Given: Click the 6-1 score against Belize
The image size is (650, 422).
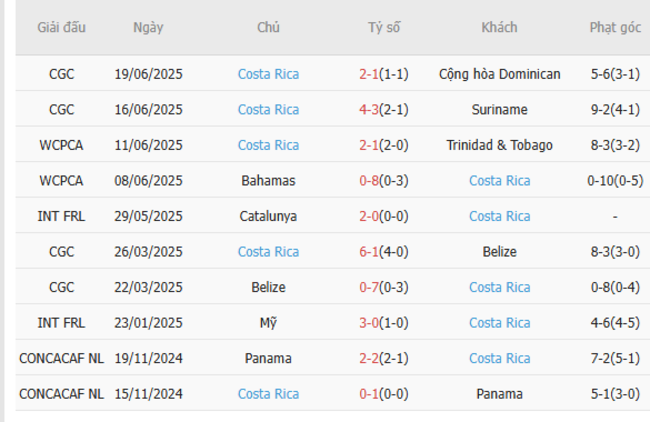Looking at the screenshot, I should [x=371, y=252].
